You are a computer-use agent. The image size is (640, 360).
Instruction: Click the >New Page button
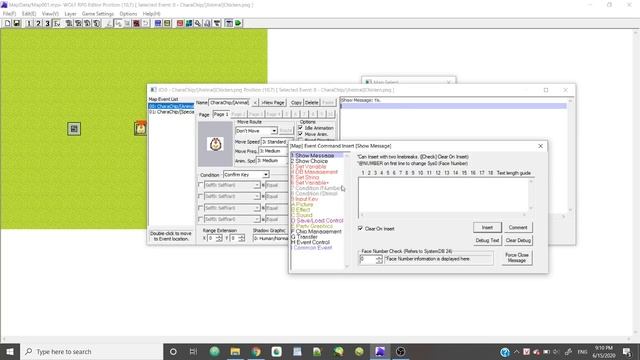[x=273, y=102]
